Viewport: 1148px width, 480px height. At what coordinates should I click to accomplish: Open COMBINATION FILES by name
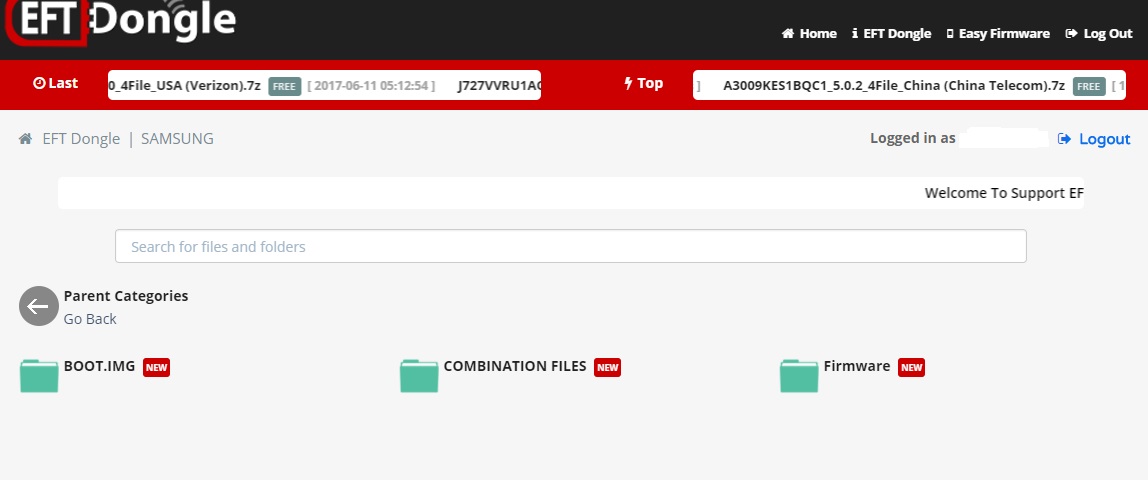click(515, 367)
